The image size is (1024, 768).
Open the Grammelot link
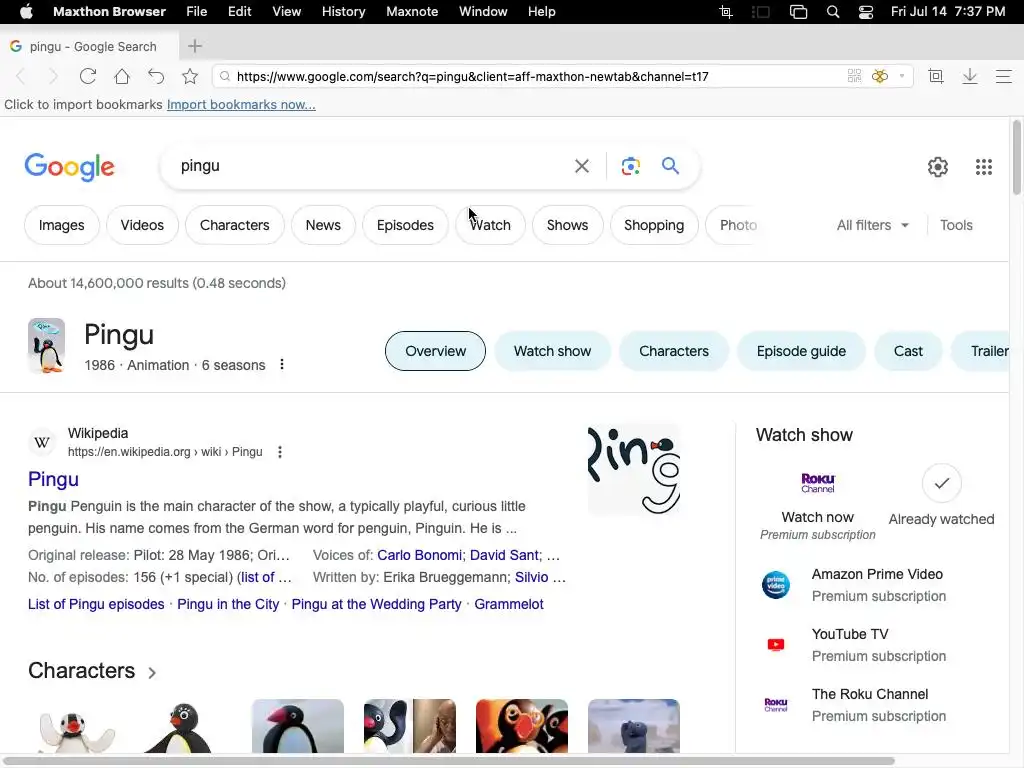click(509, 604)
